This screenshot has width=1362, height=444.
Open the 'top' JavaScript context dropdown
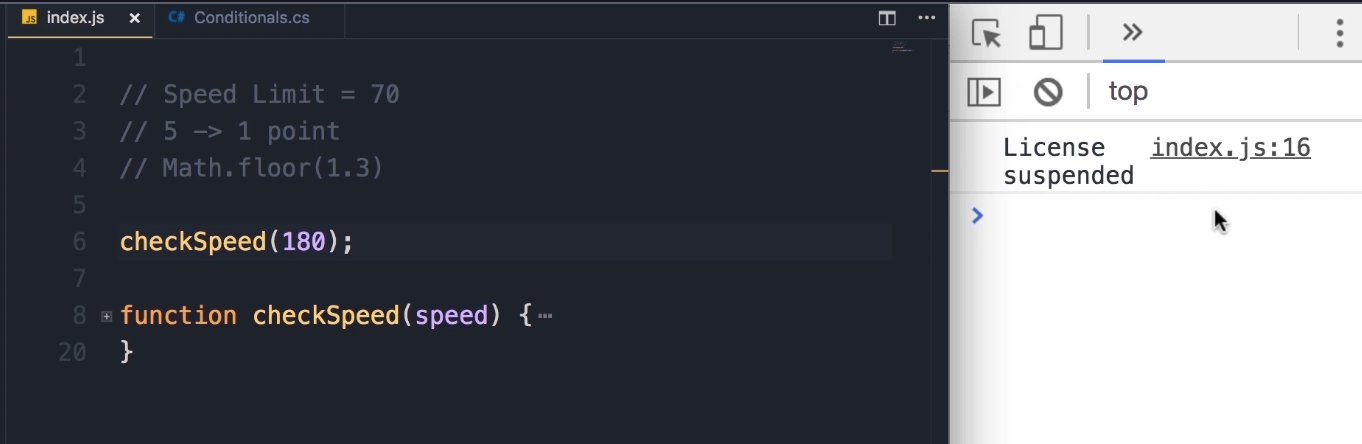pos(1128,92)
